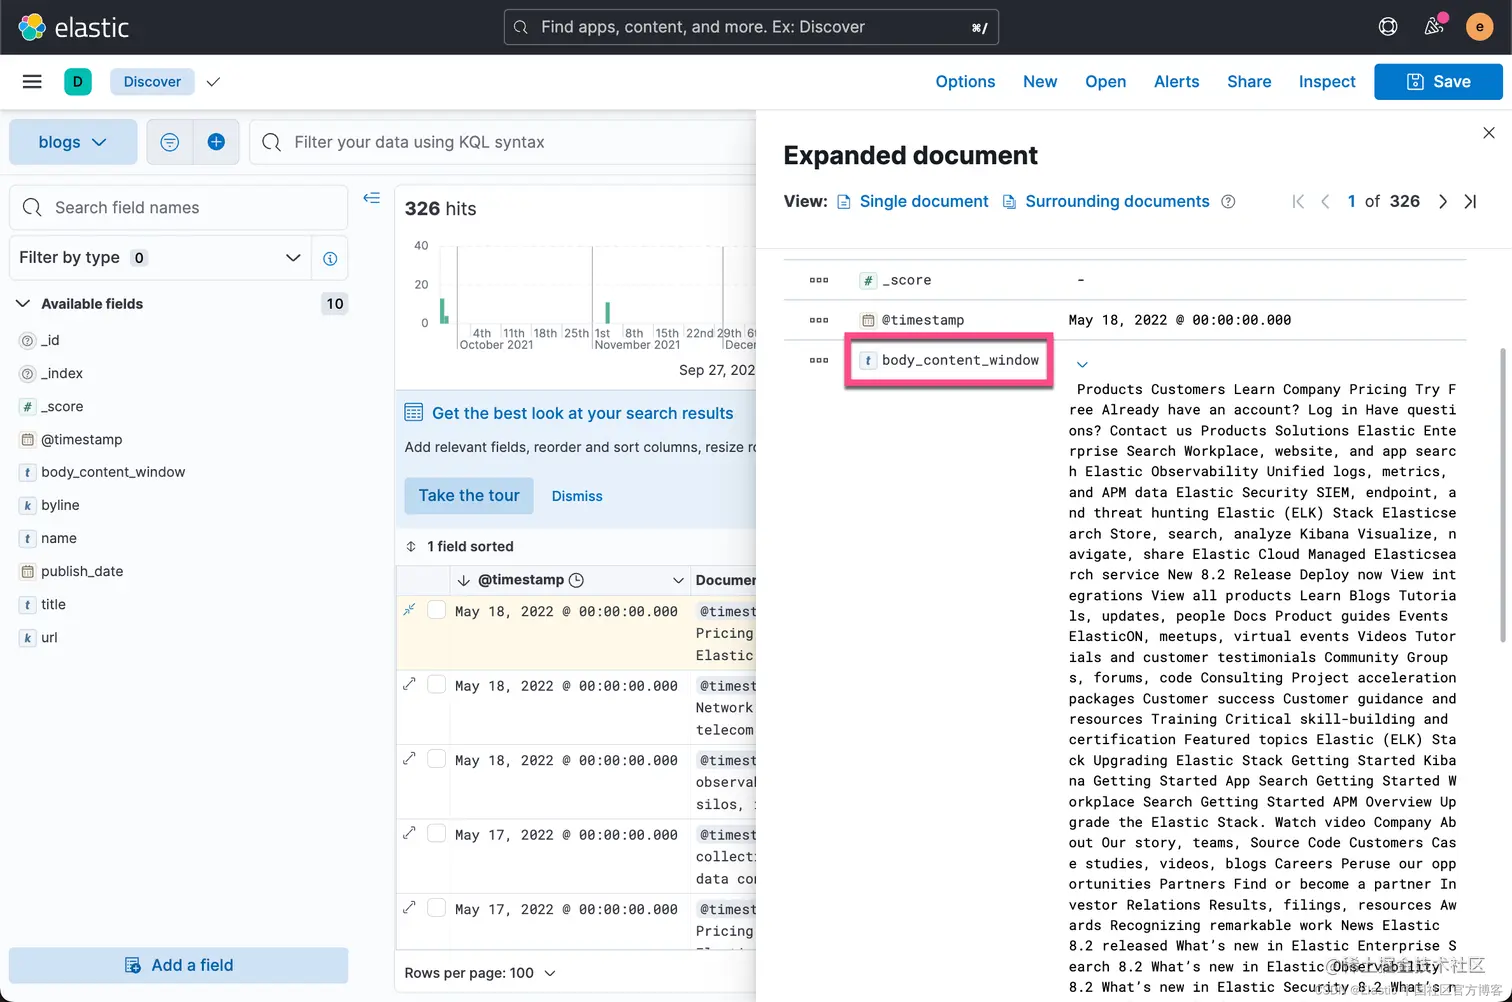This screenshot has height=1002, width=1512.
Task: Open @timestamp column header options chevron
Action: pos(678,580)
